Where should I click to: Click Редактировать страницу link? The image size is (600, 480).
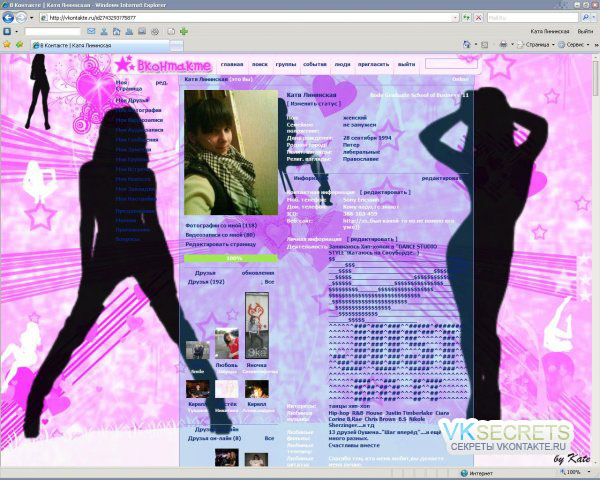point(221,244)
